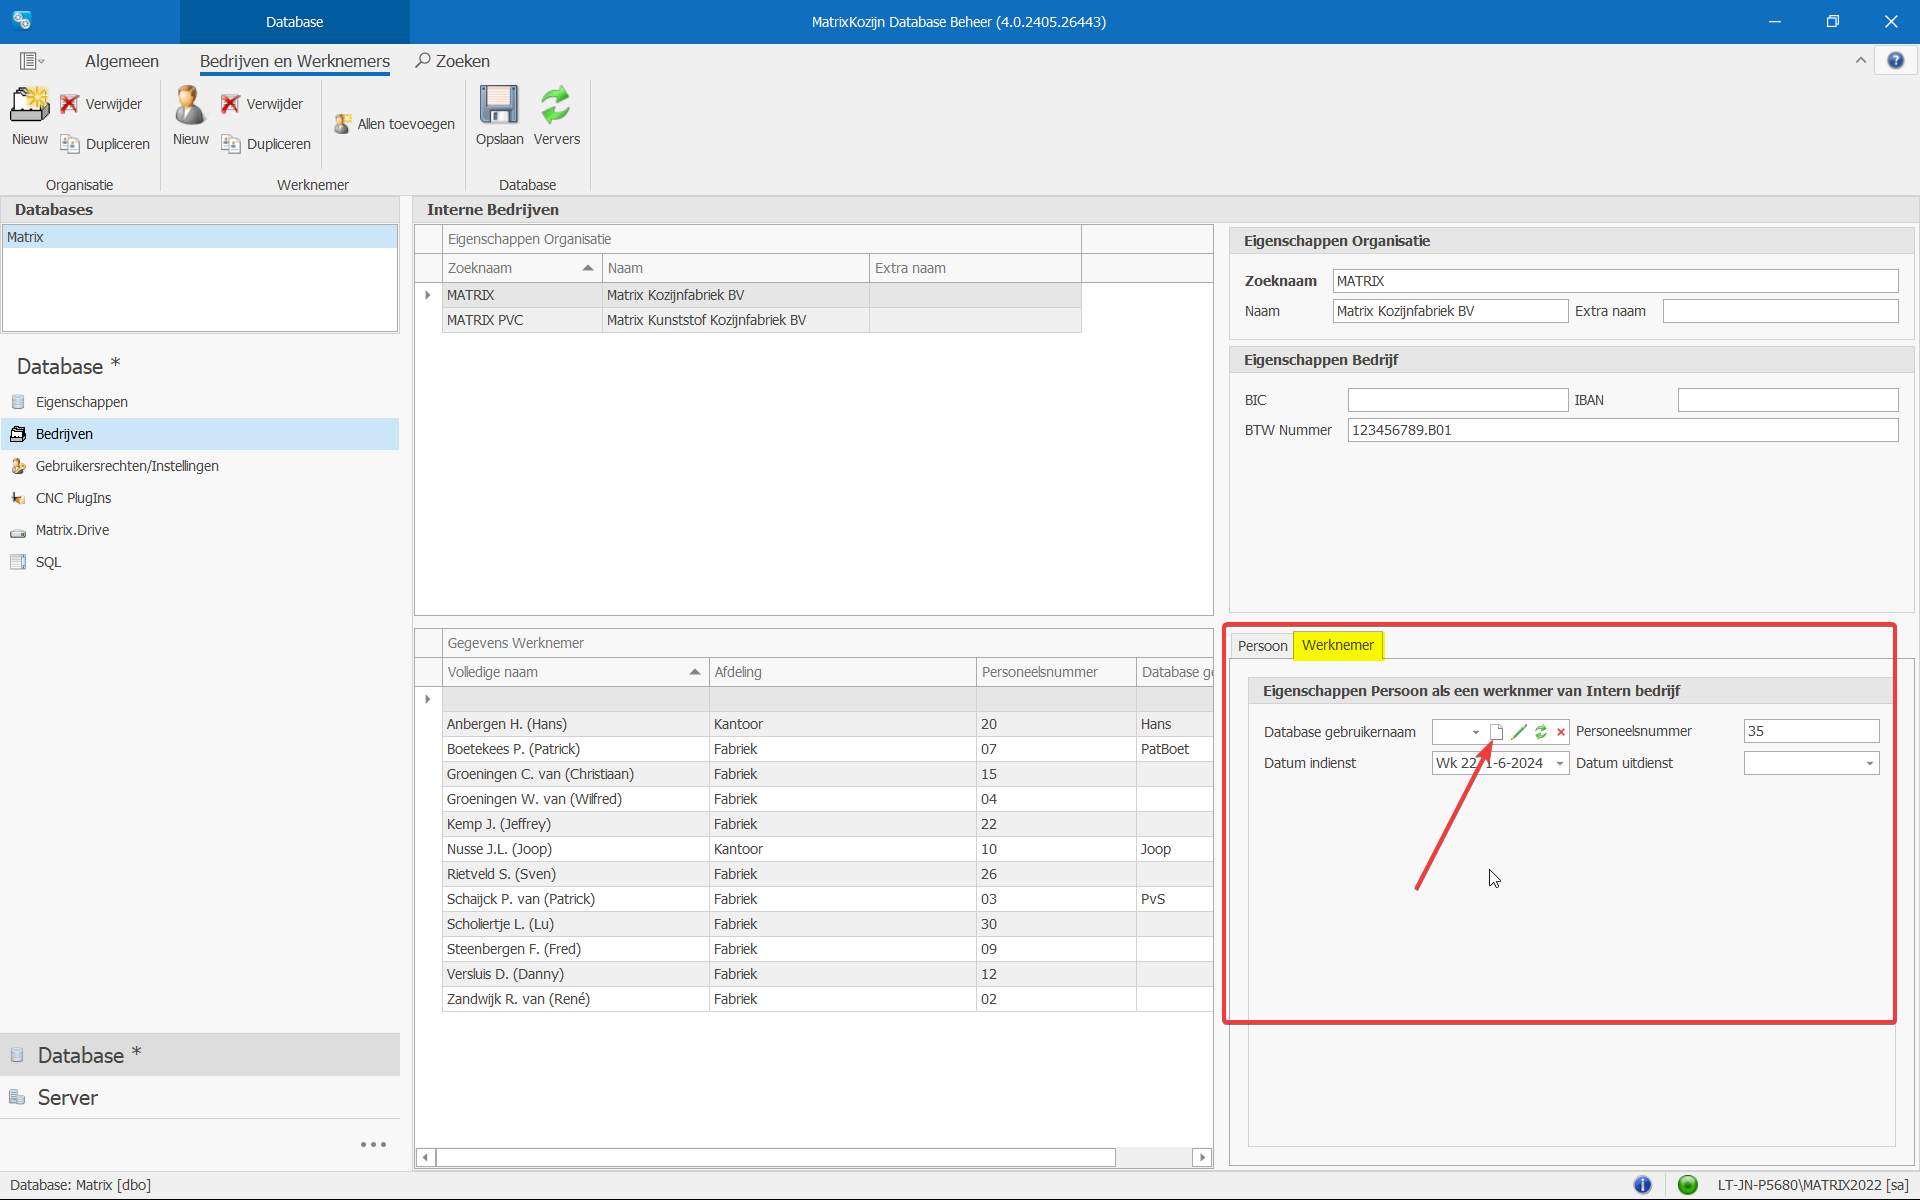Open navigation overflow three dots
1920x1200 pixels.
(373, 1145)
